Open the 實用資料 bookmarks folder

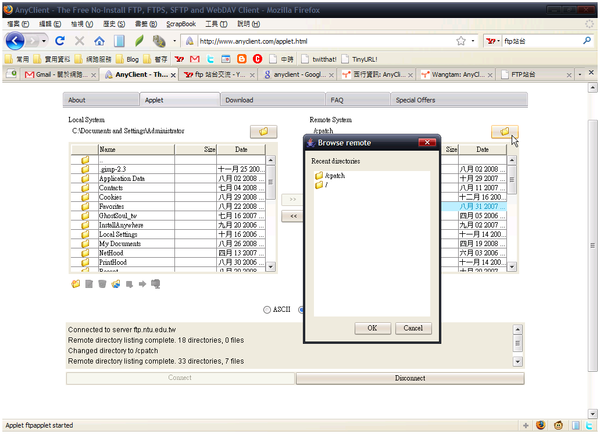(x=52, y=59)
